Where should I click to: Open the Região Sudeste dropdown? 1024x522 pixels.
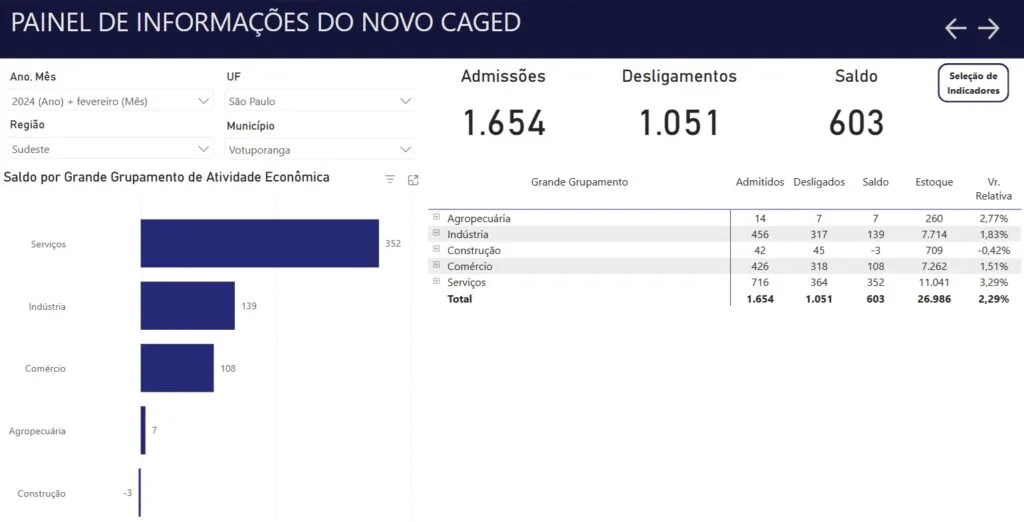[111, 149]
